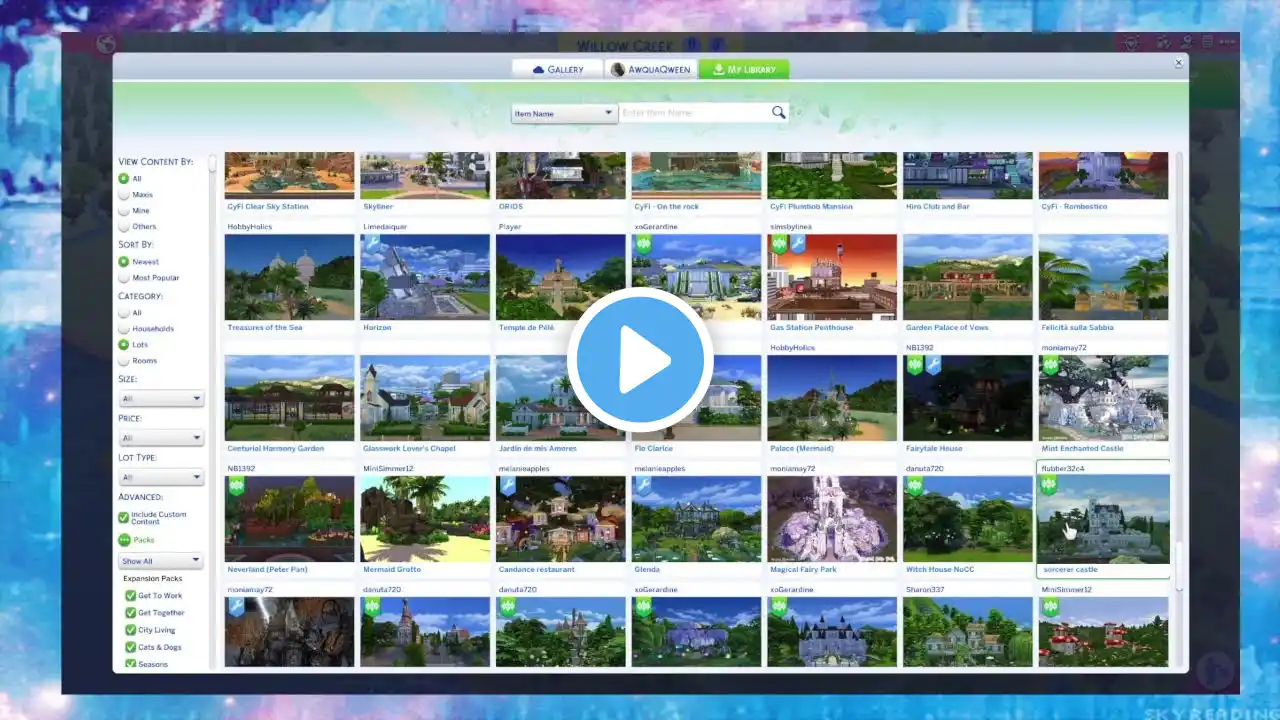
Task: Sort by Newest
Action: [124, 262]
